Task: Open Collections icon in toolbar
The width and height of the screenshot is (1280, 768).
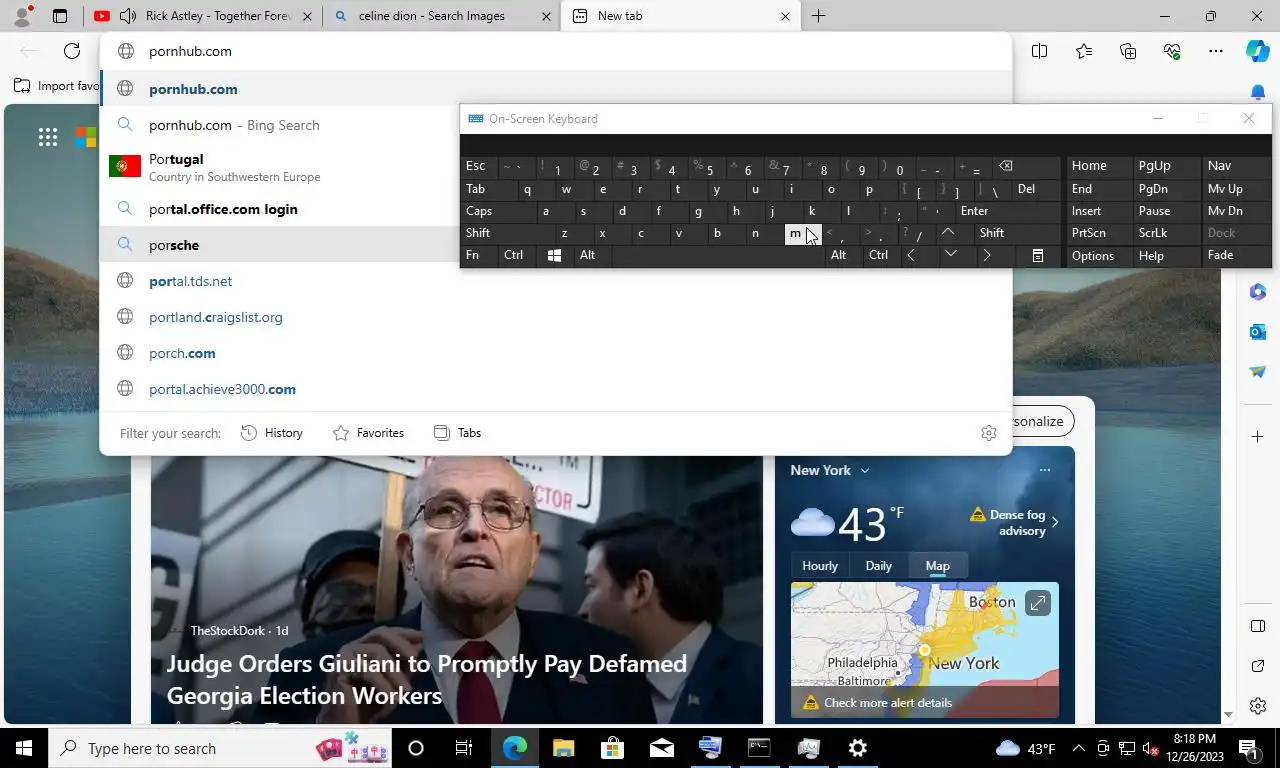Action: click(x=1128, y=51)
